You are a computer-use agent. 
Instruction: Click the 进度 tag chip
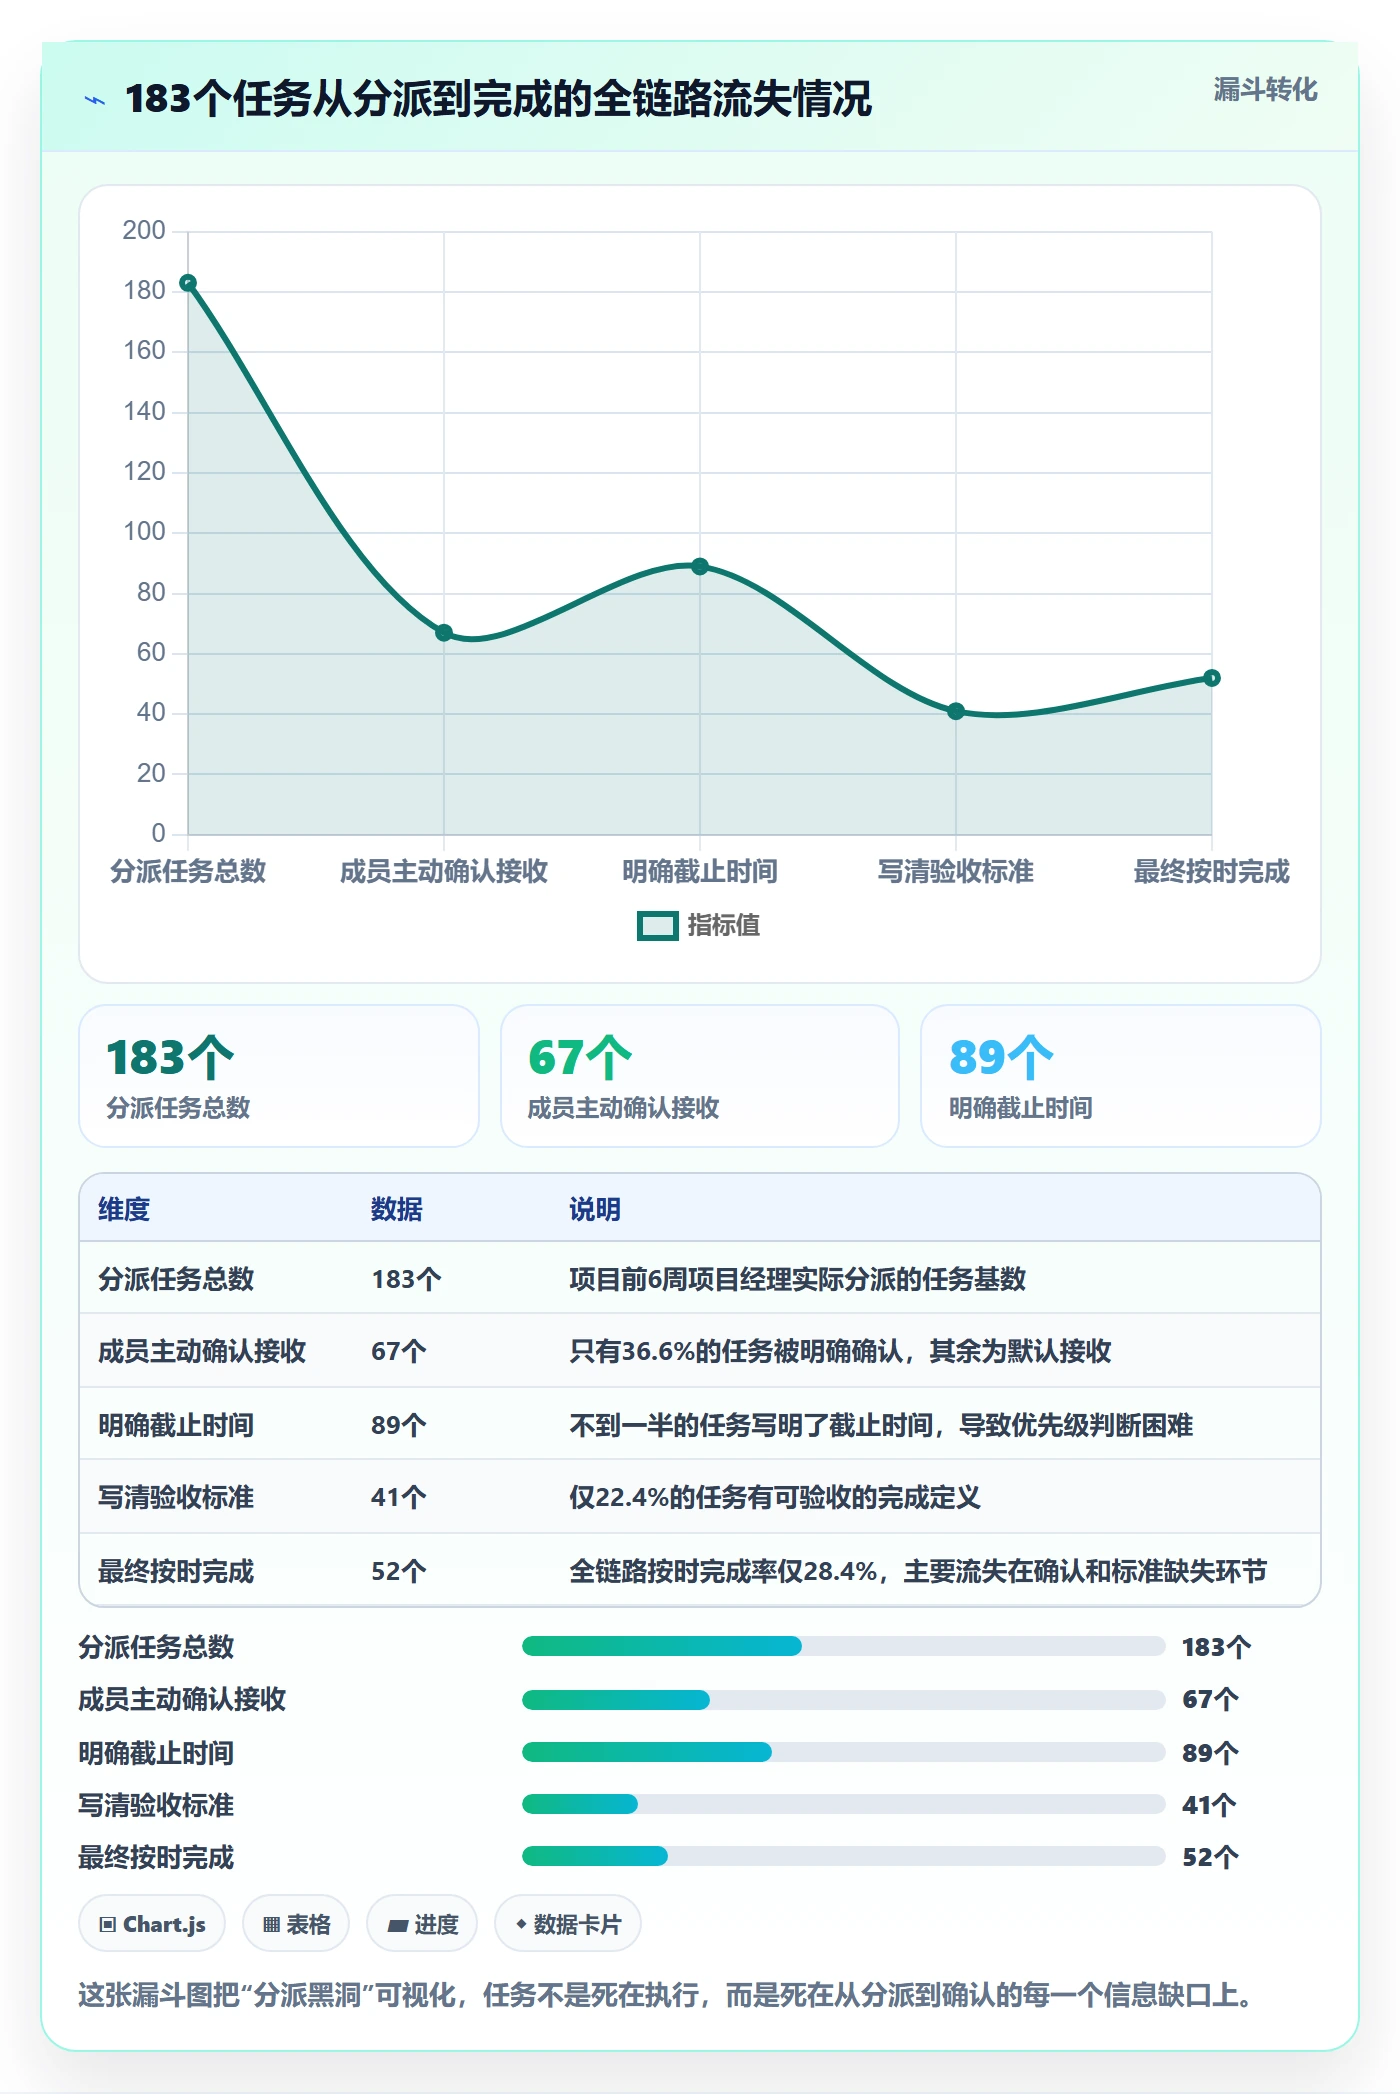click(422, 1924)
